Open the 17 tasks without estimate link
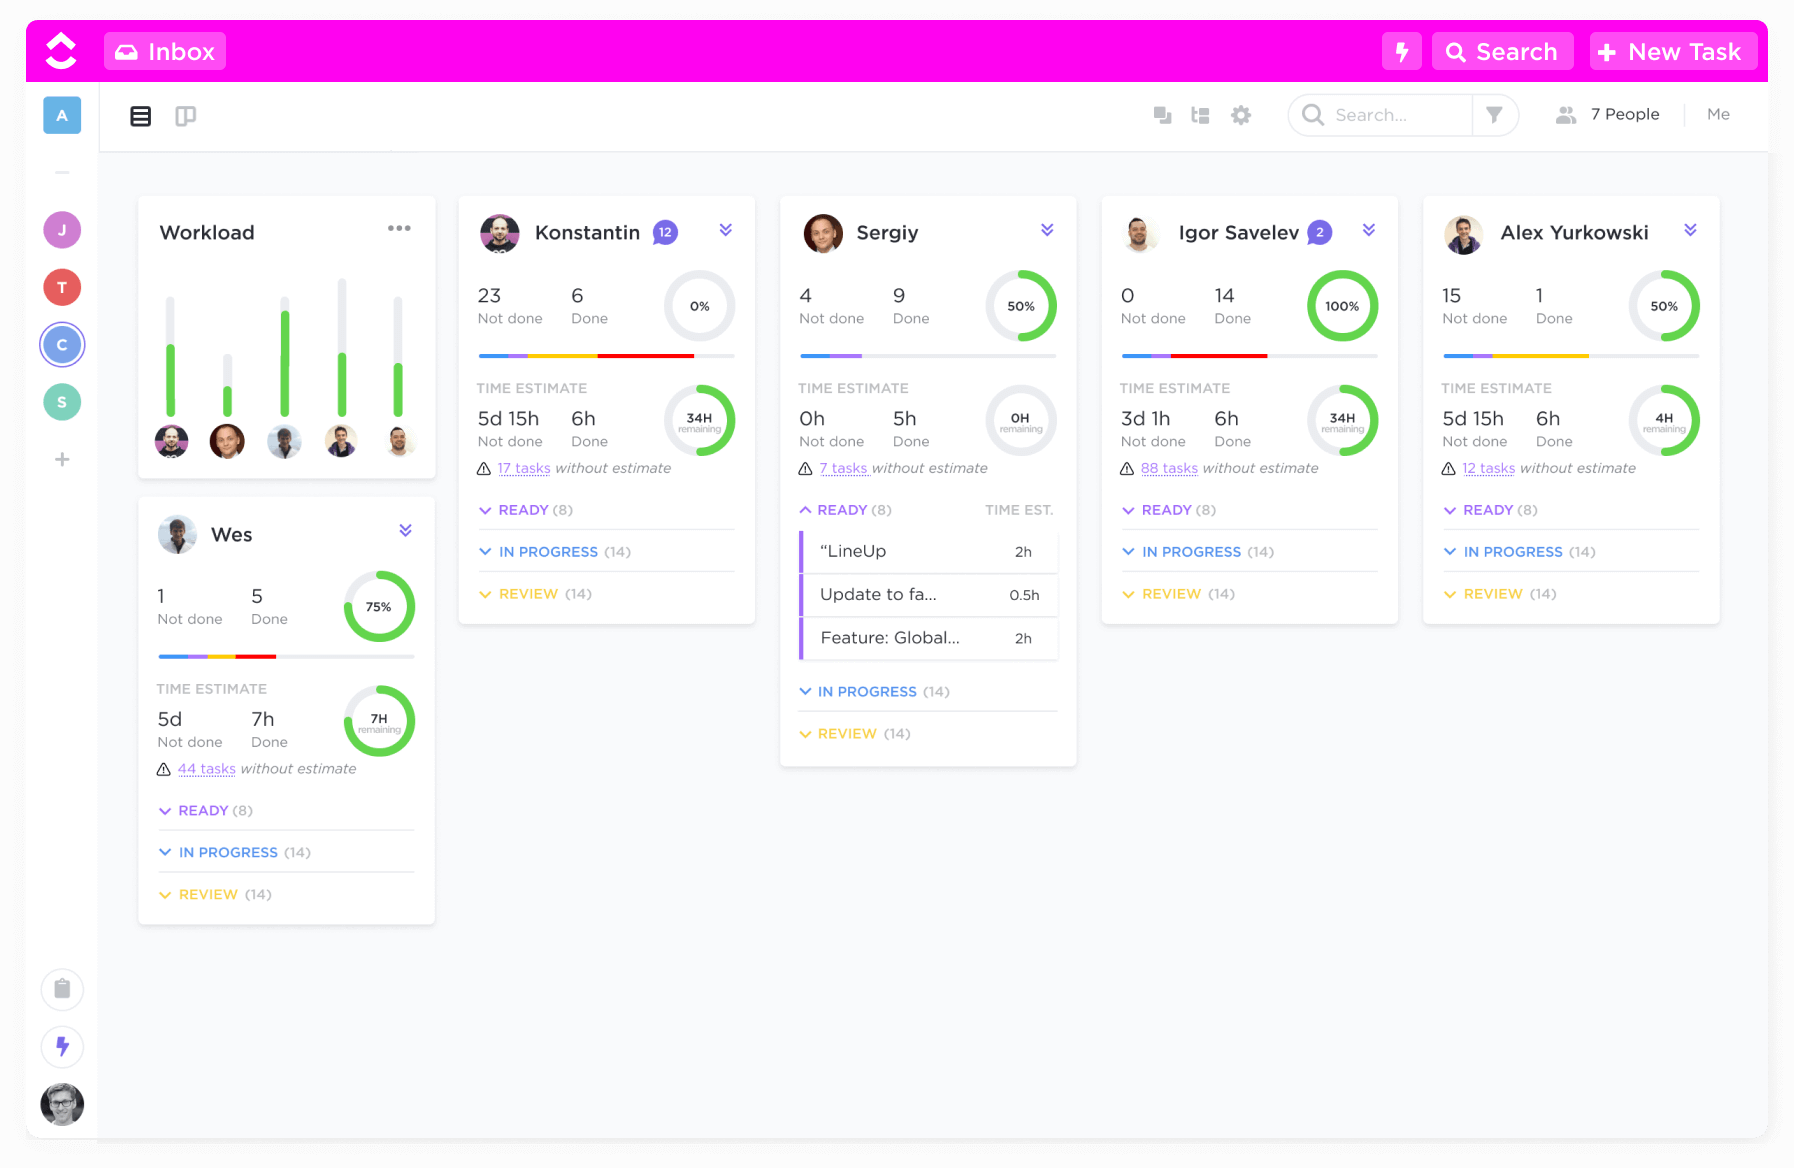 coord(524,468)
